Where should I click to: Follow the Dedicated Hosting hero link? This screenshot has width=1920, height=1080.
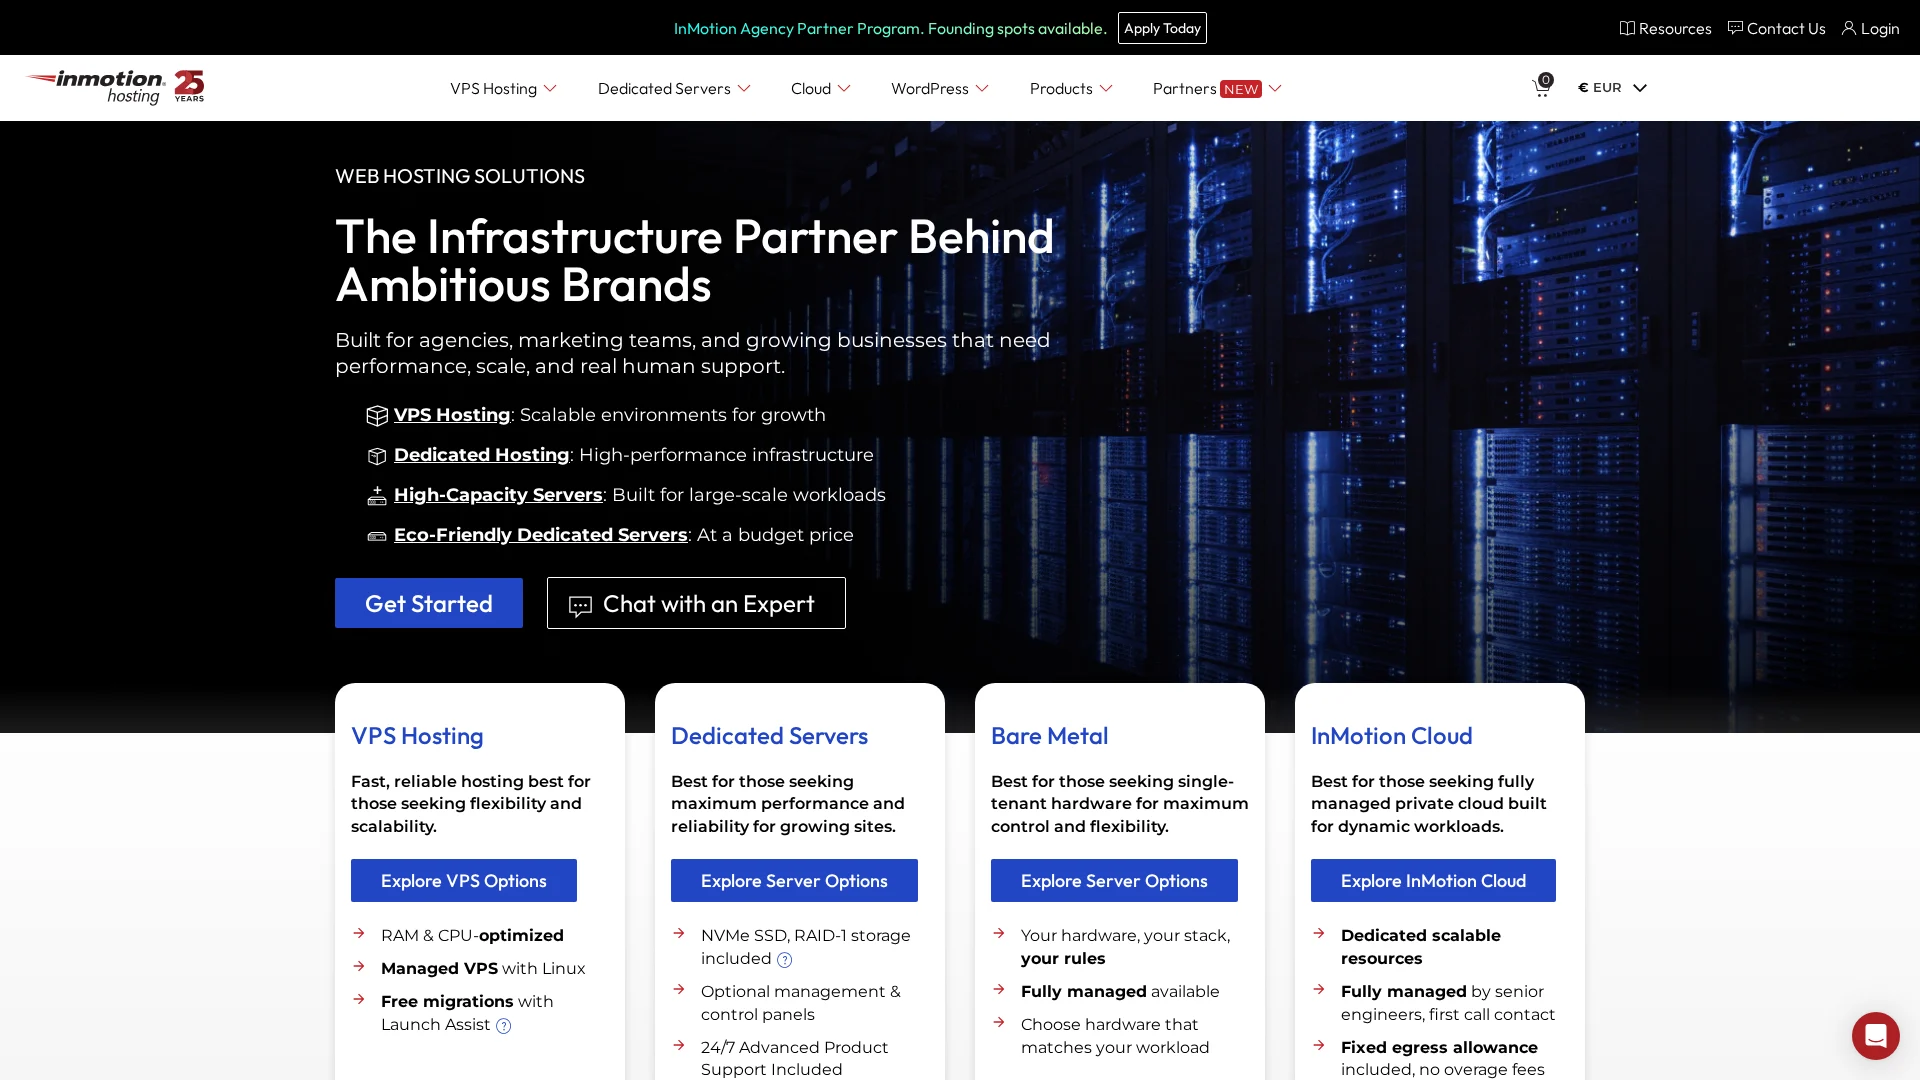click(x=481, y=454)
